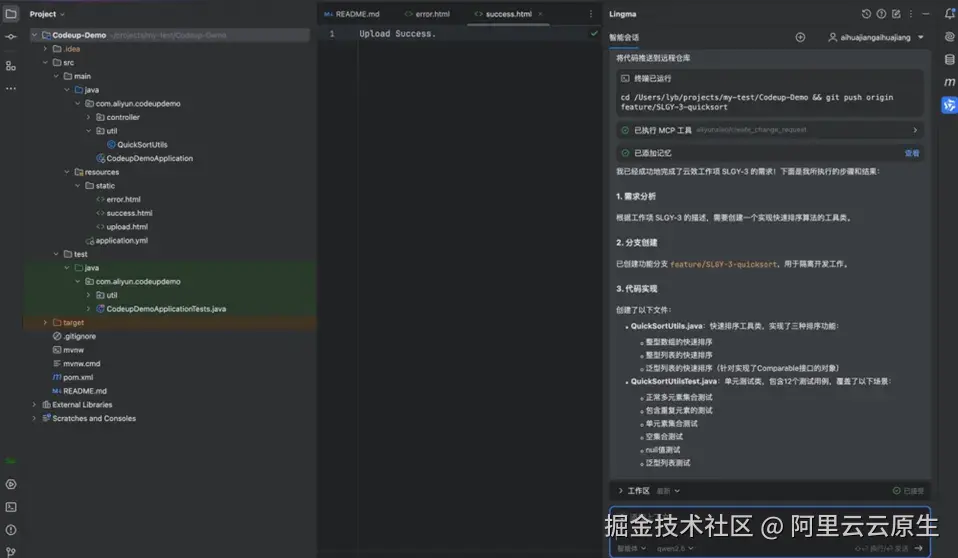Click 查看 link next to 已添加记忆
This screenshot has height=558, width=958.
click(x=912, y=153)
